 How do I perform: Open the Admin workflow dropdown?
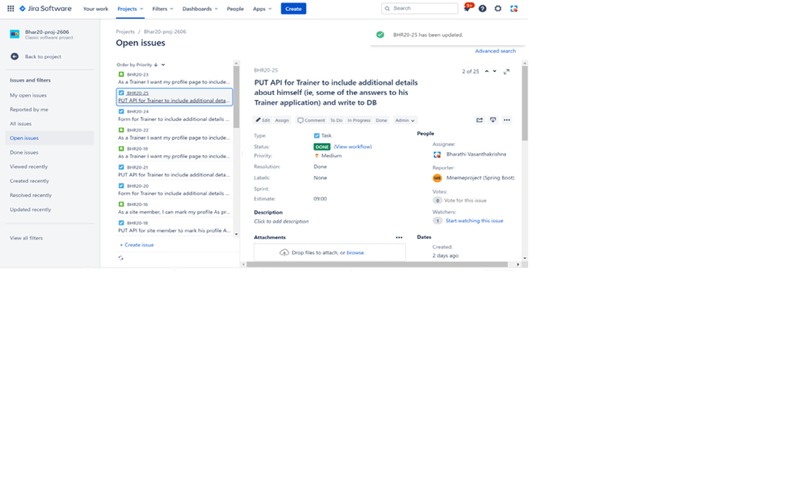point(405,120)
